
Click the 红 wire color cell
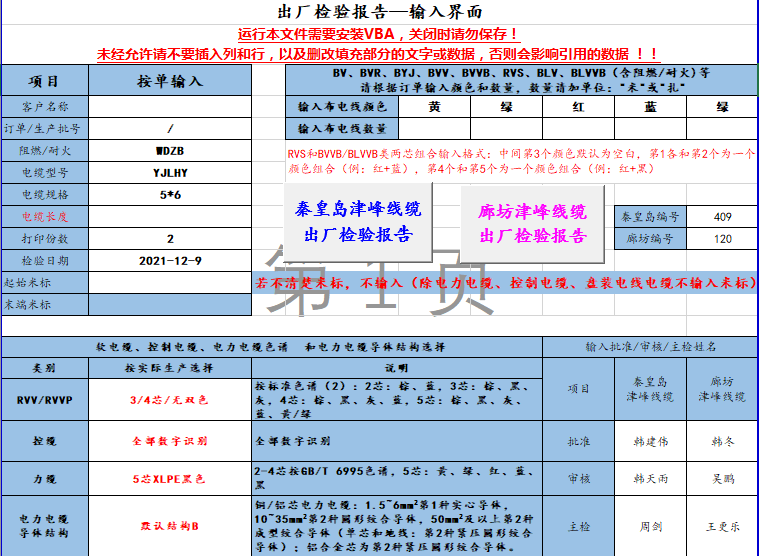[578, 106]
